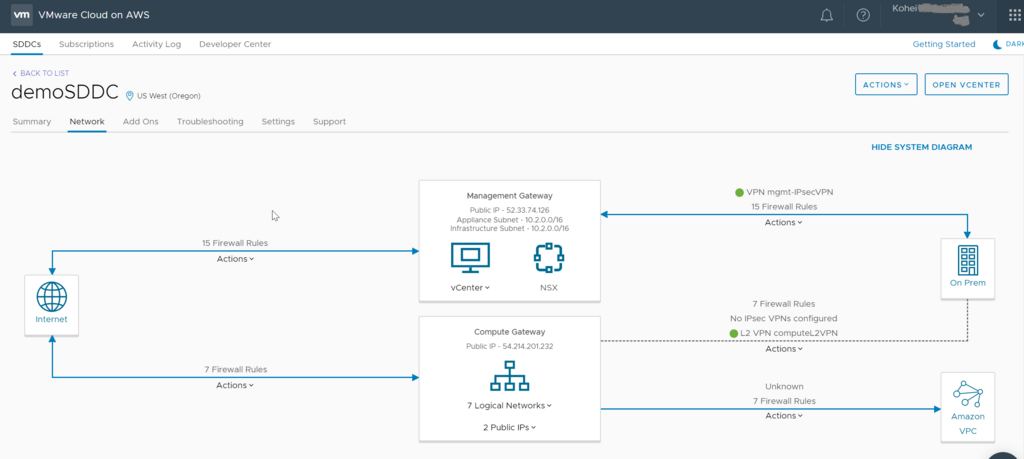The width and height of the screenshot is (1024, 459).
Task: Click the green status dot for computeL2VPN
Action: pos(734,333)
